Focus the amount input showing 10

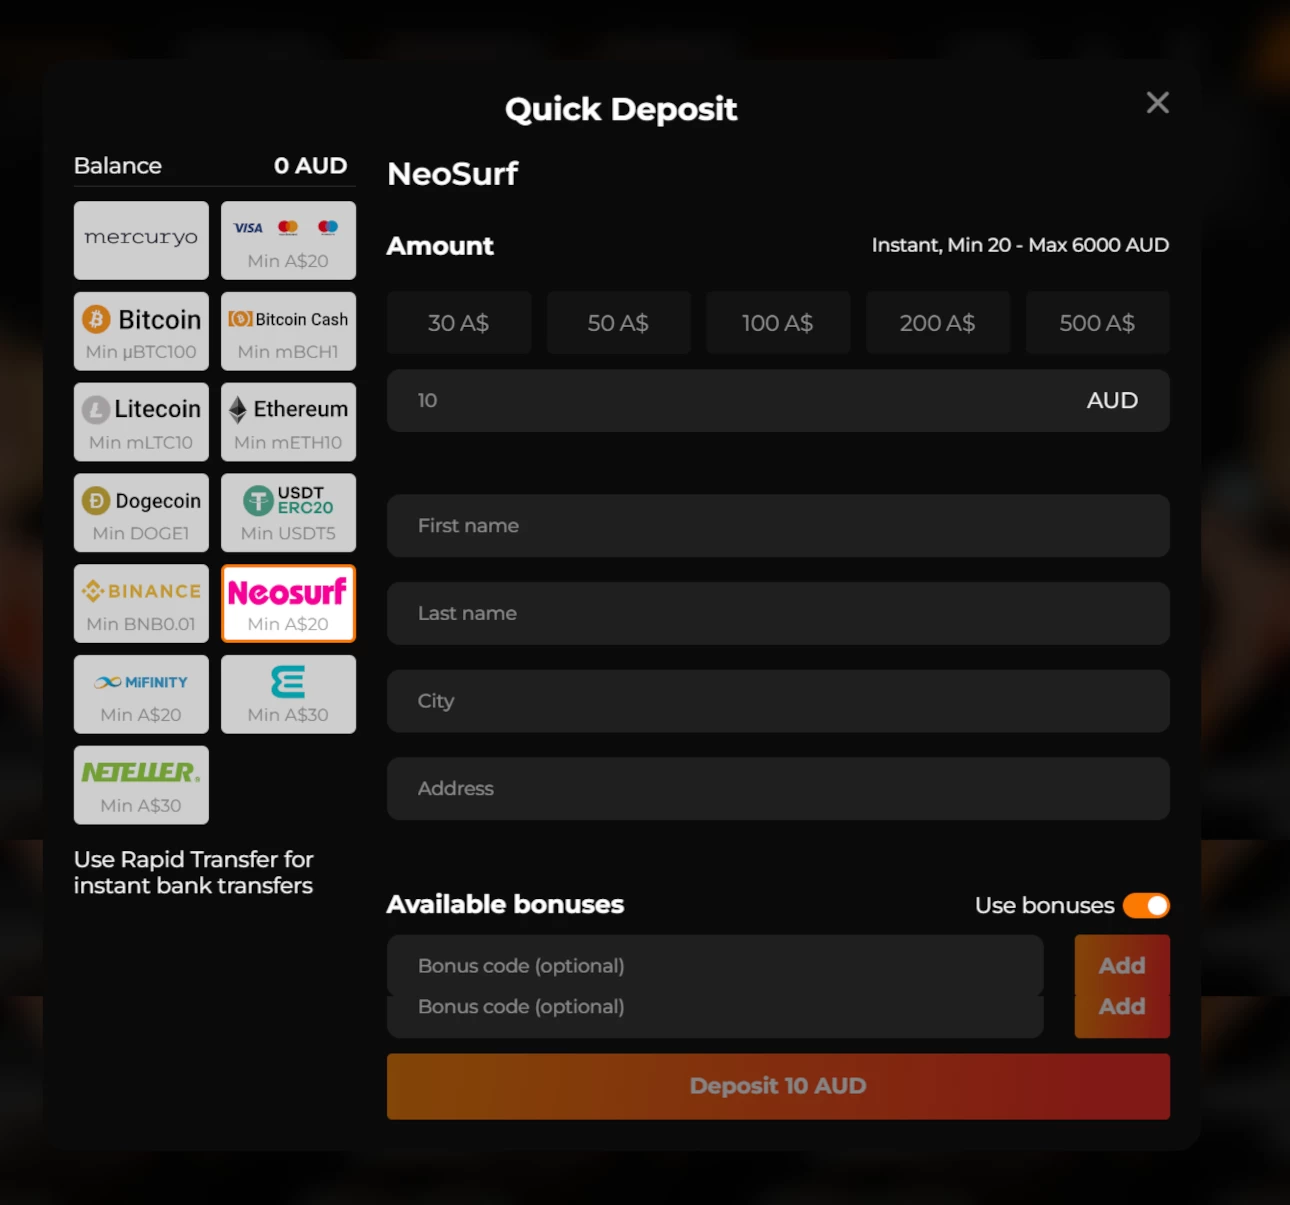[778, 401]
